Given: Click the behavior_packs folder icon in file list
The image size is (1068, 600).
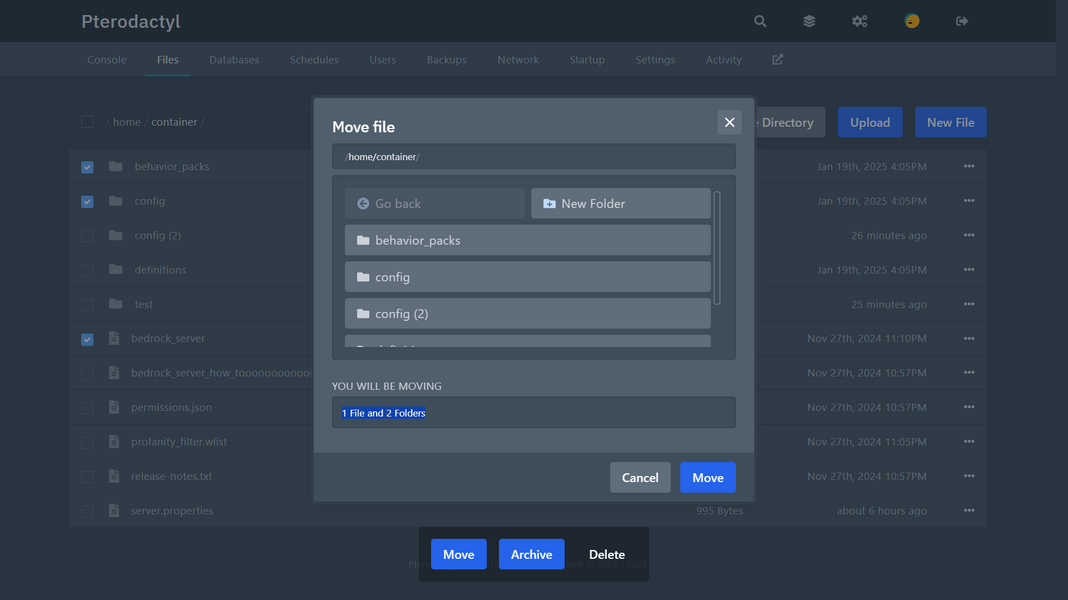Looking at the screenshot, I should tap(116, 166).
